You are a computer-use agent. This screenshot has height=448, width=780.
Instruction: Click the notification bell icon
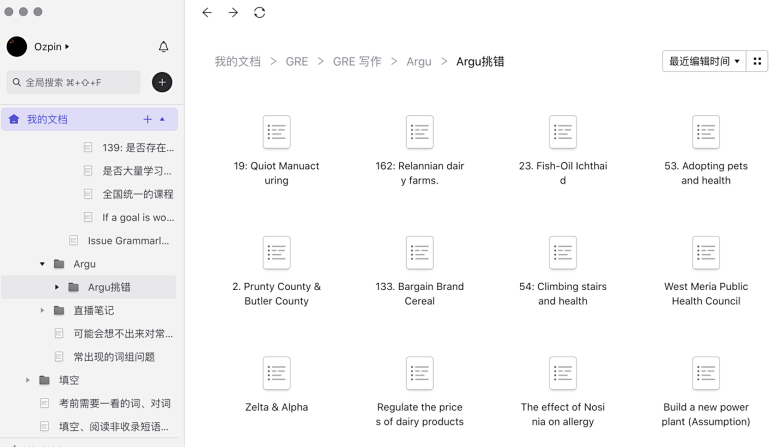tap(164, 47)
